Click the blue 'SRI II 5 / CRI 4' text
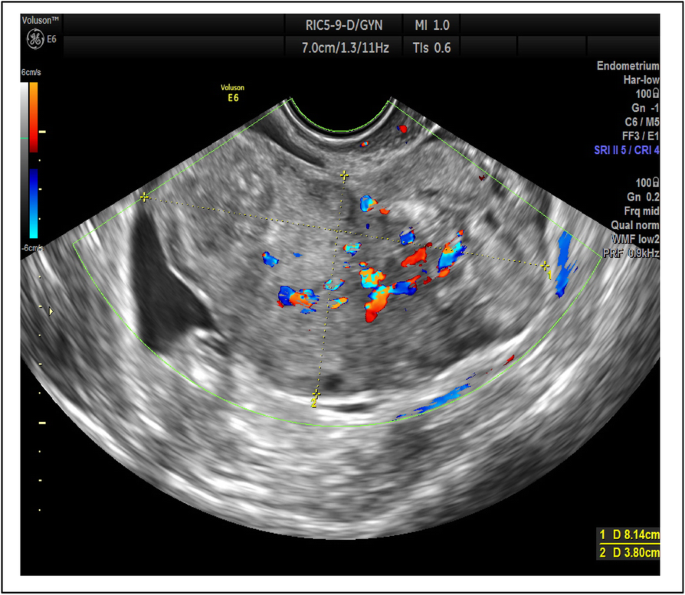The width and height of the screenshot is (685, 595). click(626, 150)
